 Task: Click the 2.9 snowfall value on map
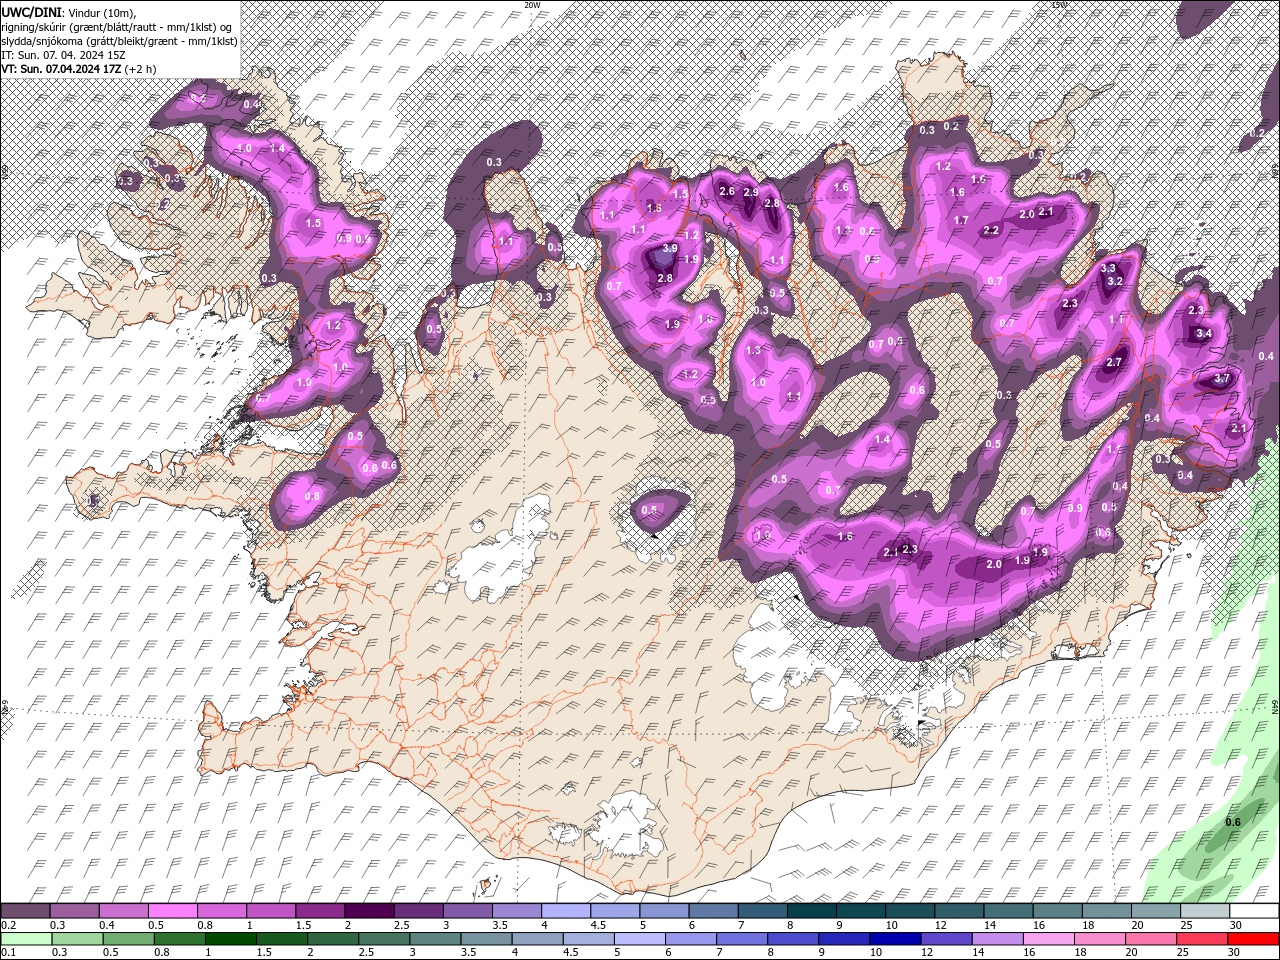pos(751,191)
